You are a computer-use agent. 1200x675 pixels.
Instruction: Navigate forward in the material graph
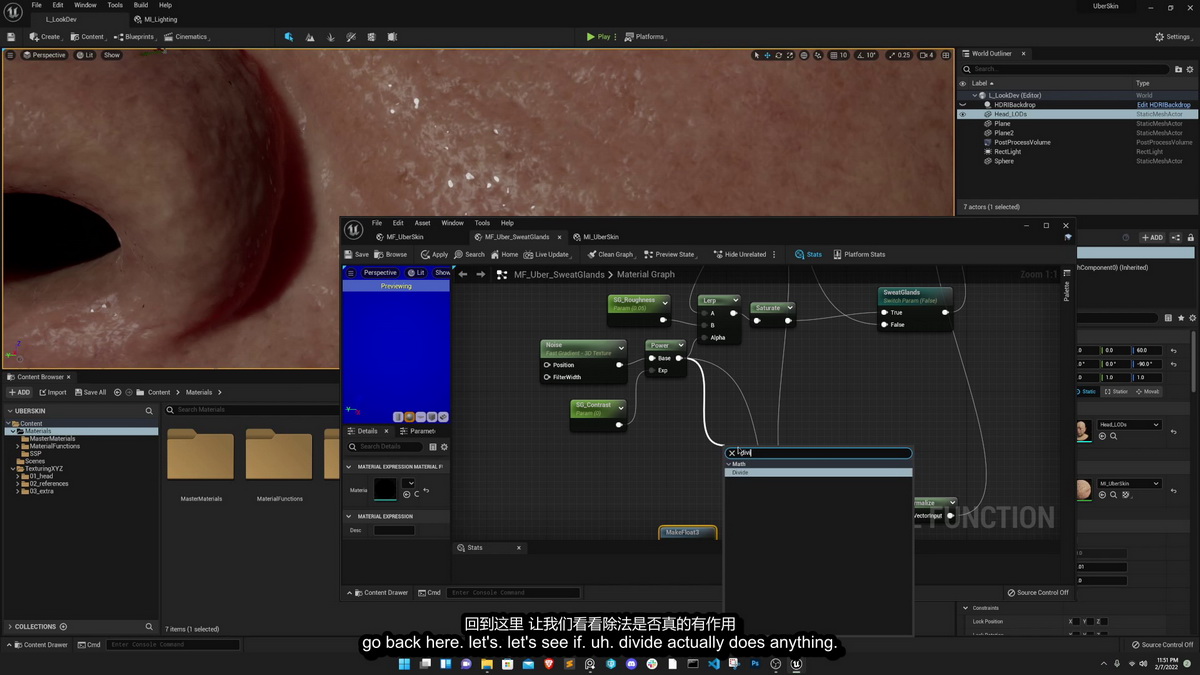tap(481, 274)
